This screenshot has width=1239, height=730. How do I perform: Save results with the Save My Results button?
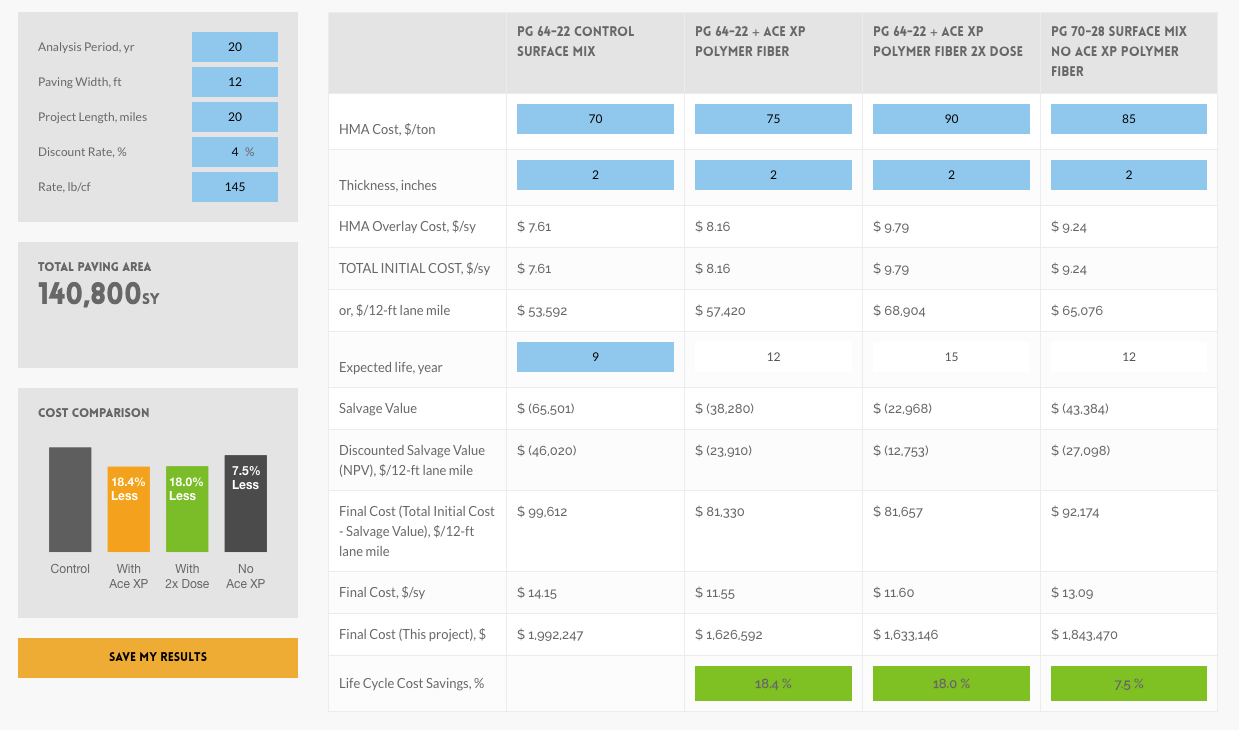point(158,658)
